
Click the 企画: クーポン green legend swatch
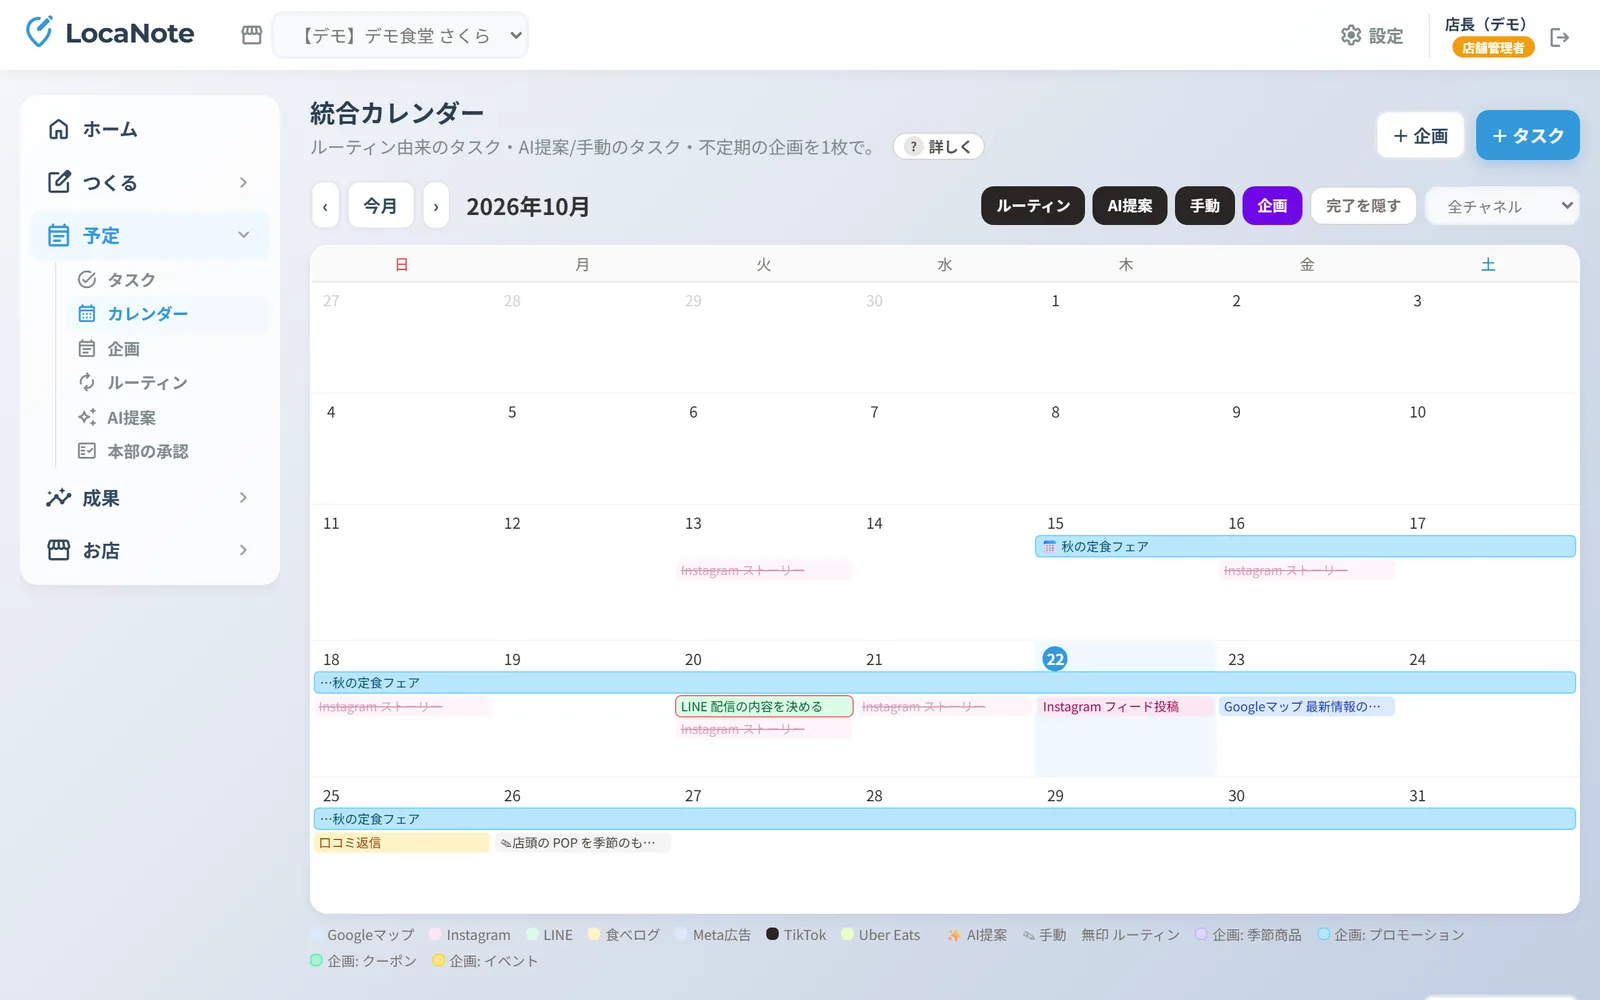point(316,960)
